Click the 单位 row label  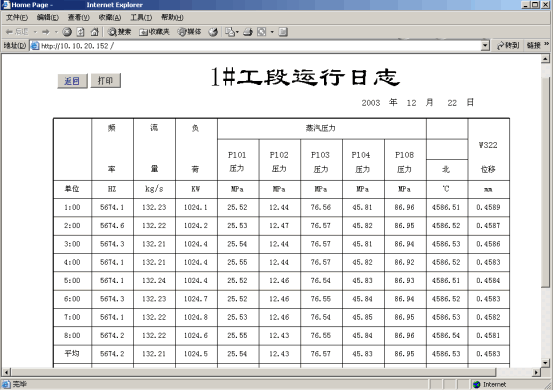[x=72, y=189]
